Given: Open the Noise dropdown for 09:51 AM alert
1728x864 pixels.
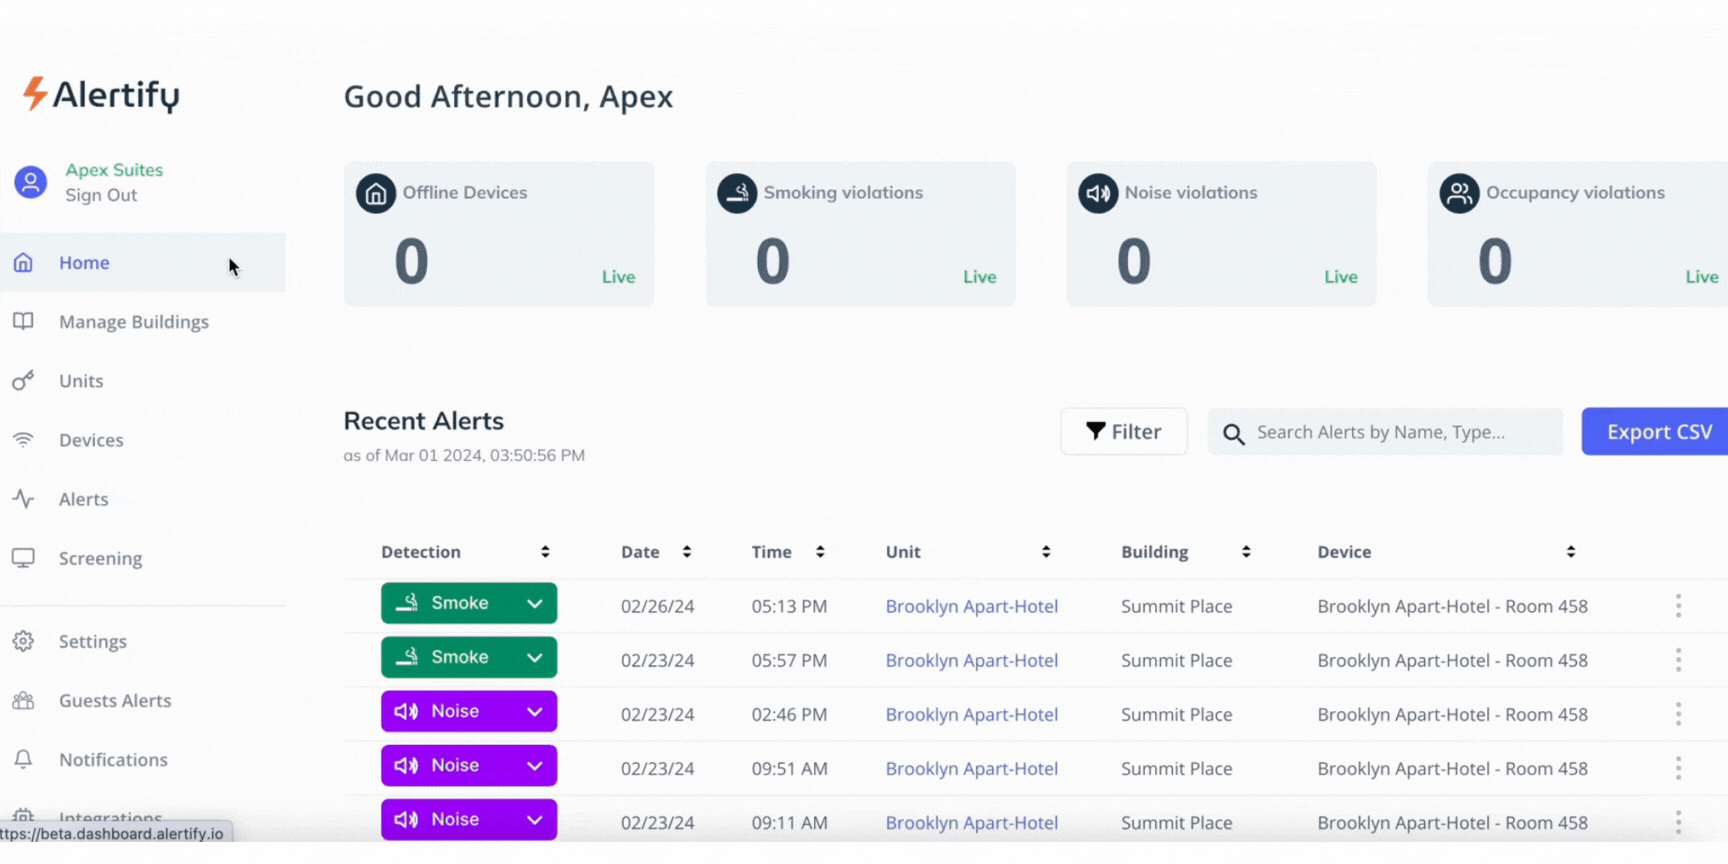Looking at the screenshot, I should (535, 766).
